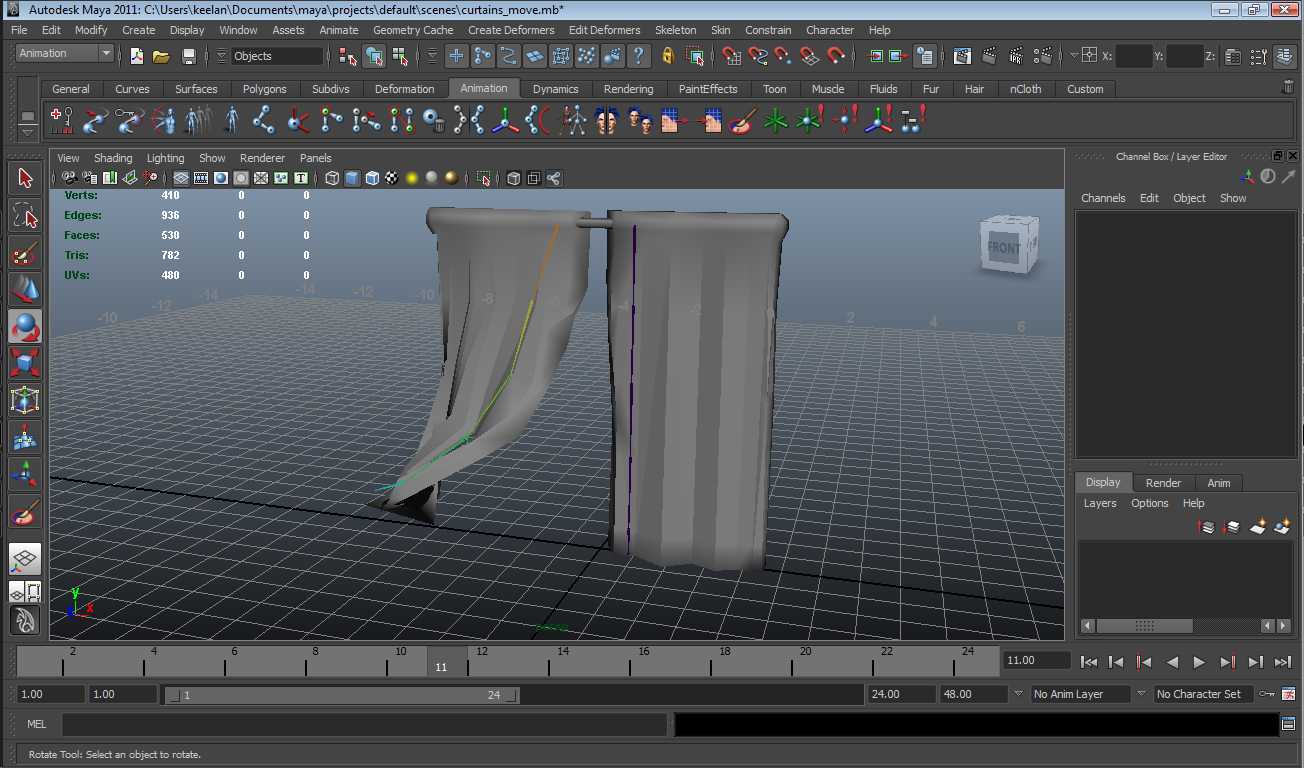
Task: Click the current frame field showing 11.00
Action: [1035, 660]
